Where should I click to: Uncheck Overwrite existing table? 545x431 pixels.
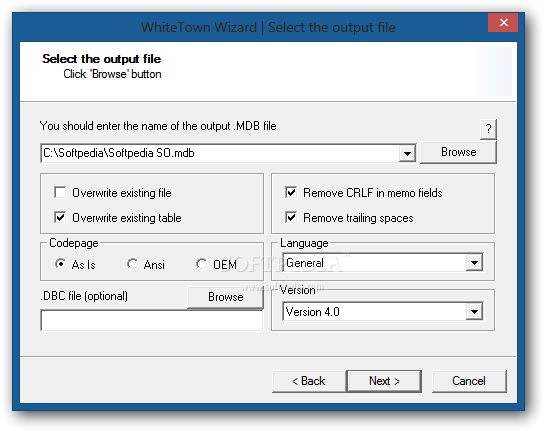coord(60,217)
